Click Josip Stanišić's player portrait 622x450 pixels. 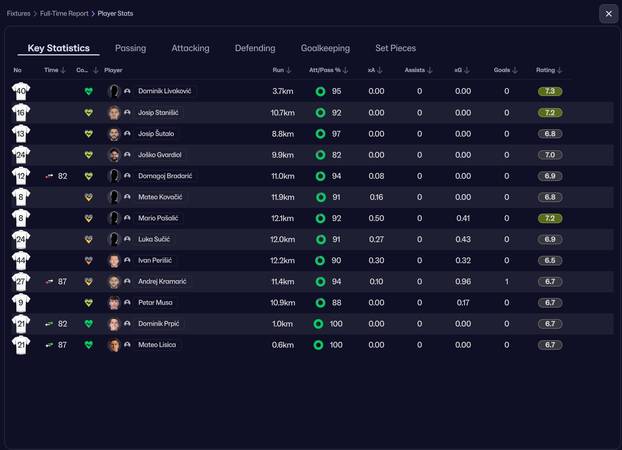click(x=114, y=113)
